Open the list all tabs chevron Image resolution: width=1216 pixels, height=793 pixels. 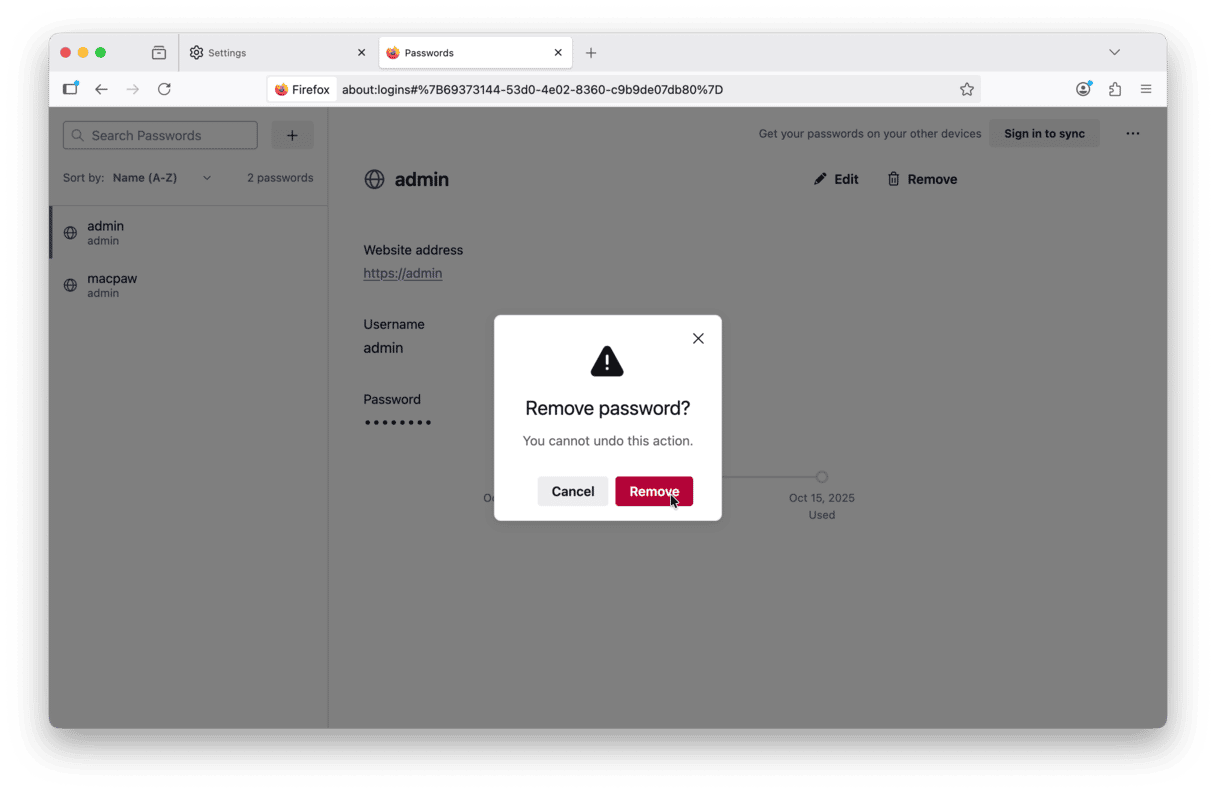click(1114, 52)
